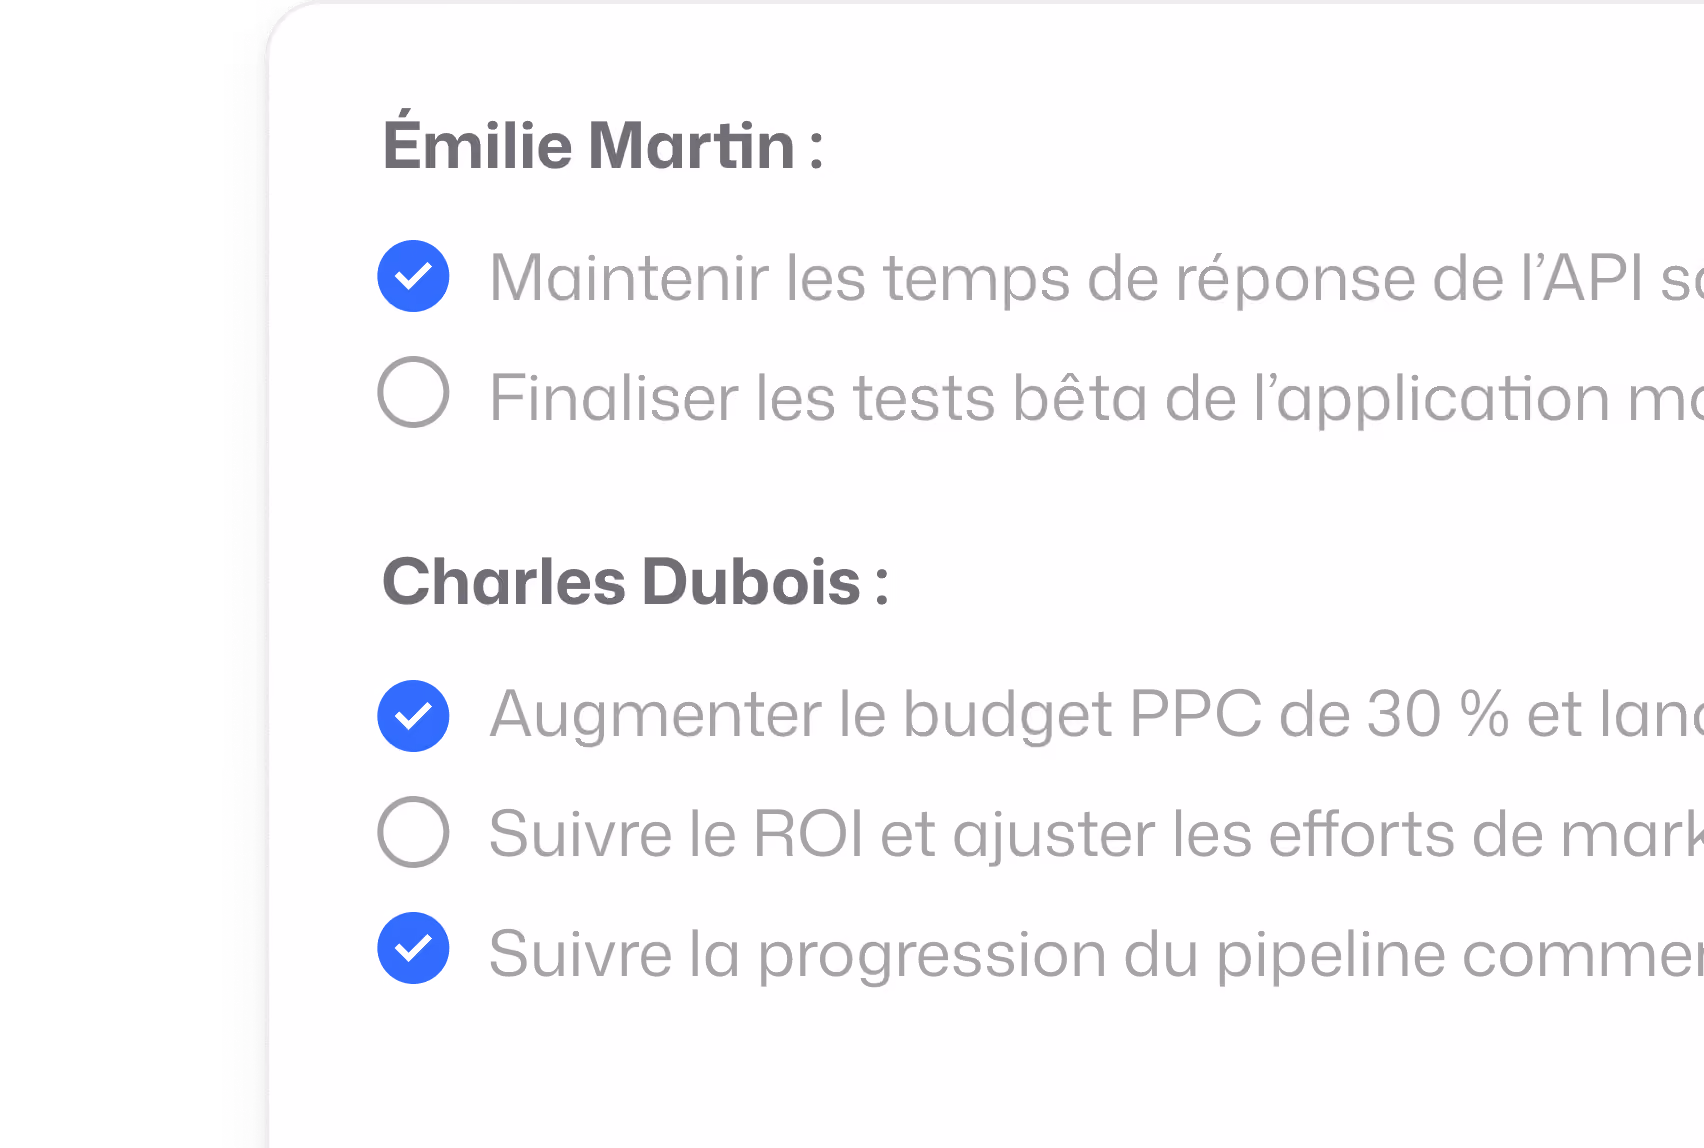Viewport: 1704px width, 1148px height.
Task: Place cursor on the word 'PPC'
Action: coord(1195,715)
